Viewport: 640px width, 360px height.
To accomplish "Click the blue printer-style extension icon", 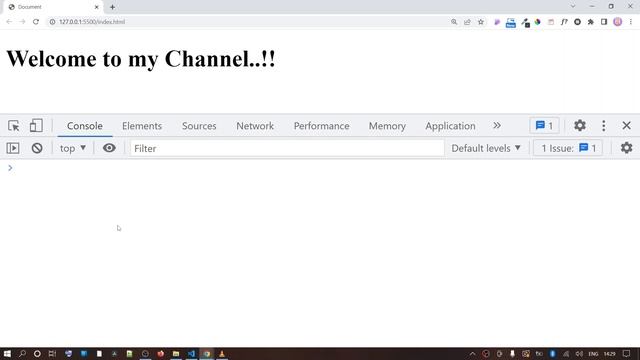I will pos(511,22).
